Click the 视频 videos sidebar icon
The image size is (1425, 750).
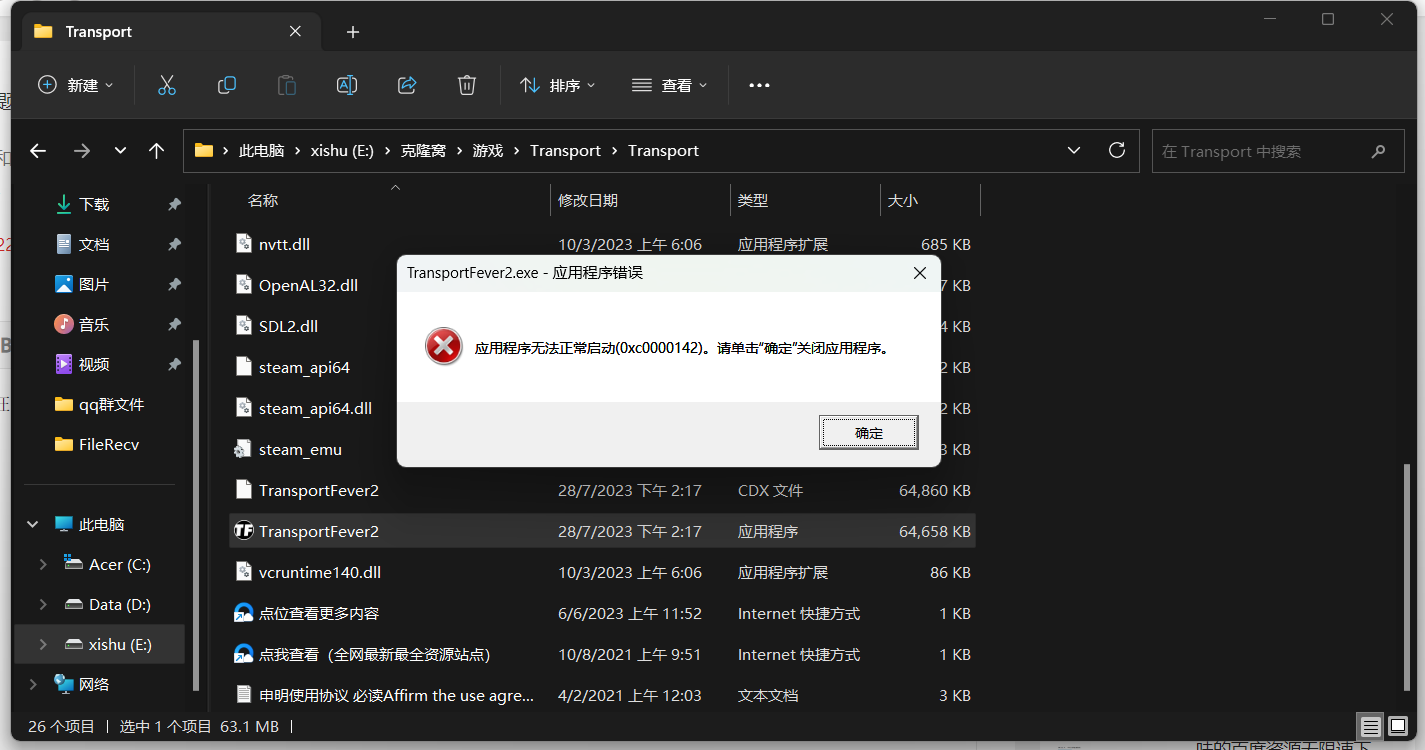pyautogui.click(x=64, y=364)
